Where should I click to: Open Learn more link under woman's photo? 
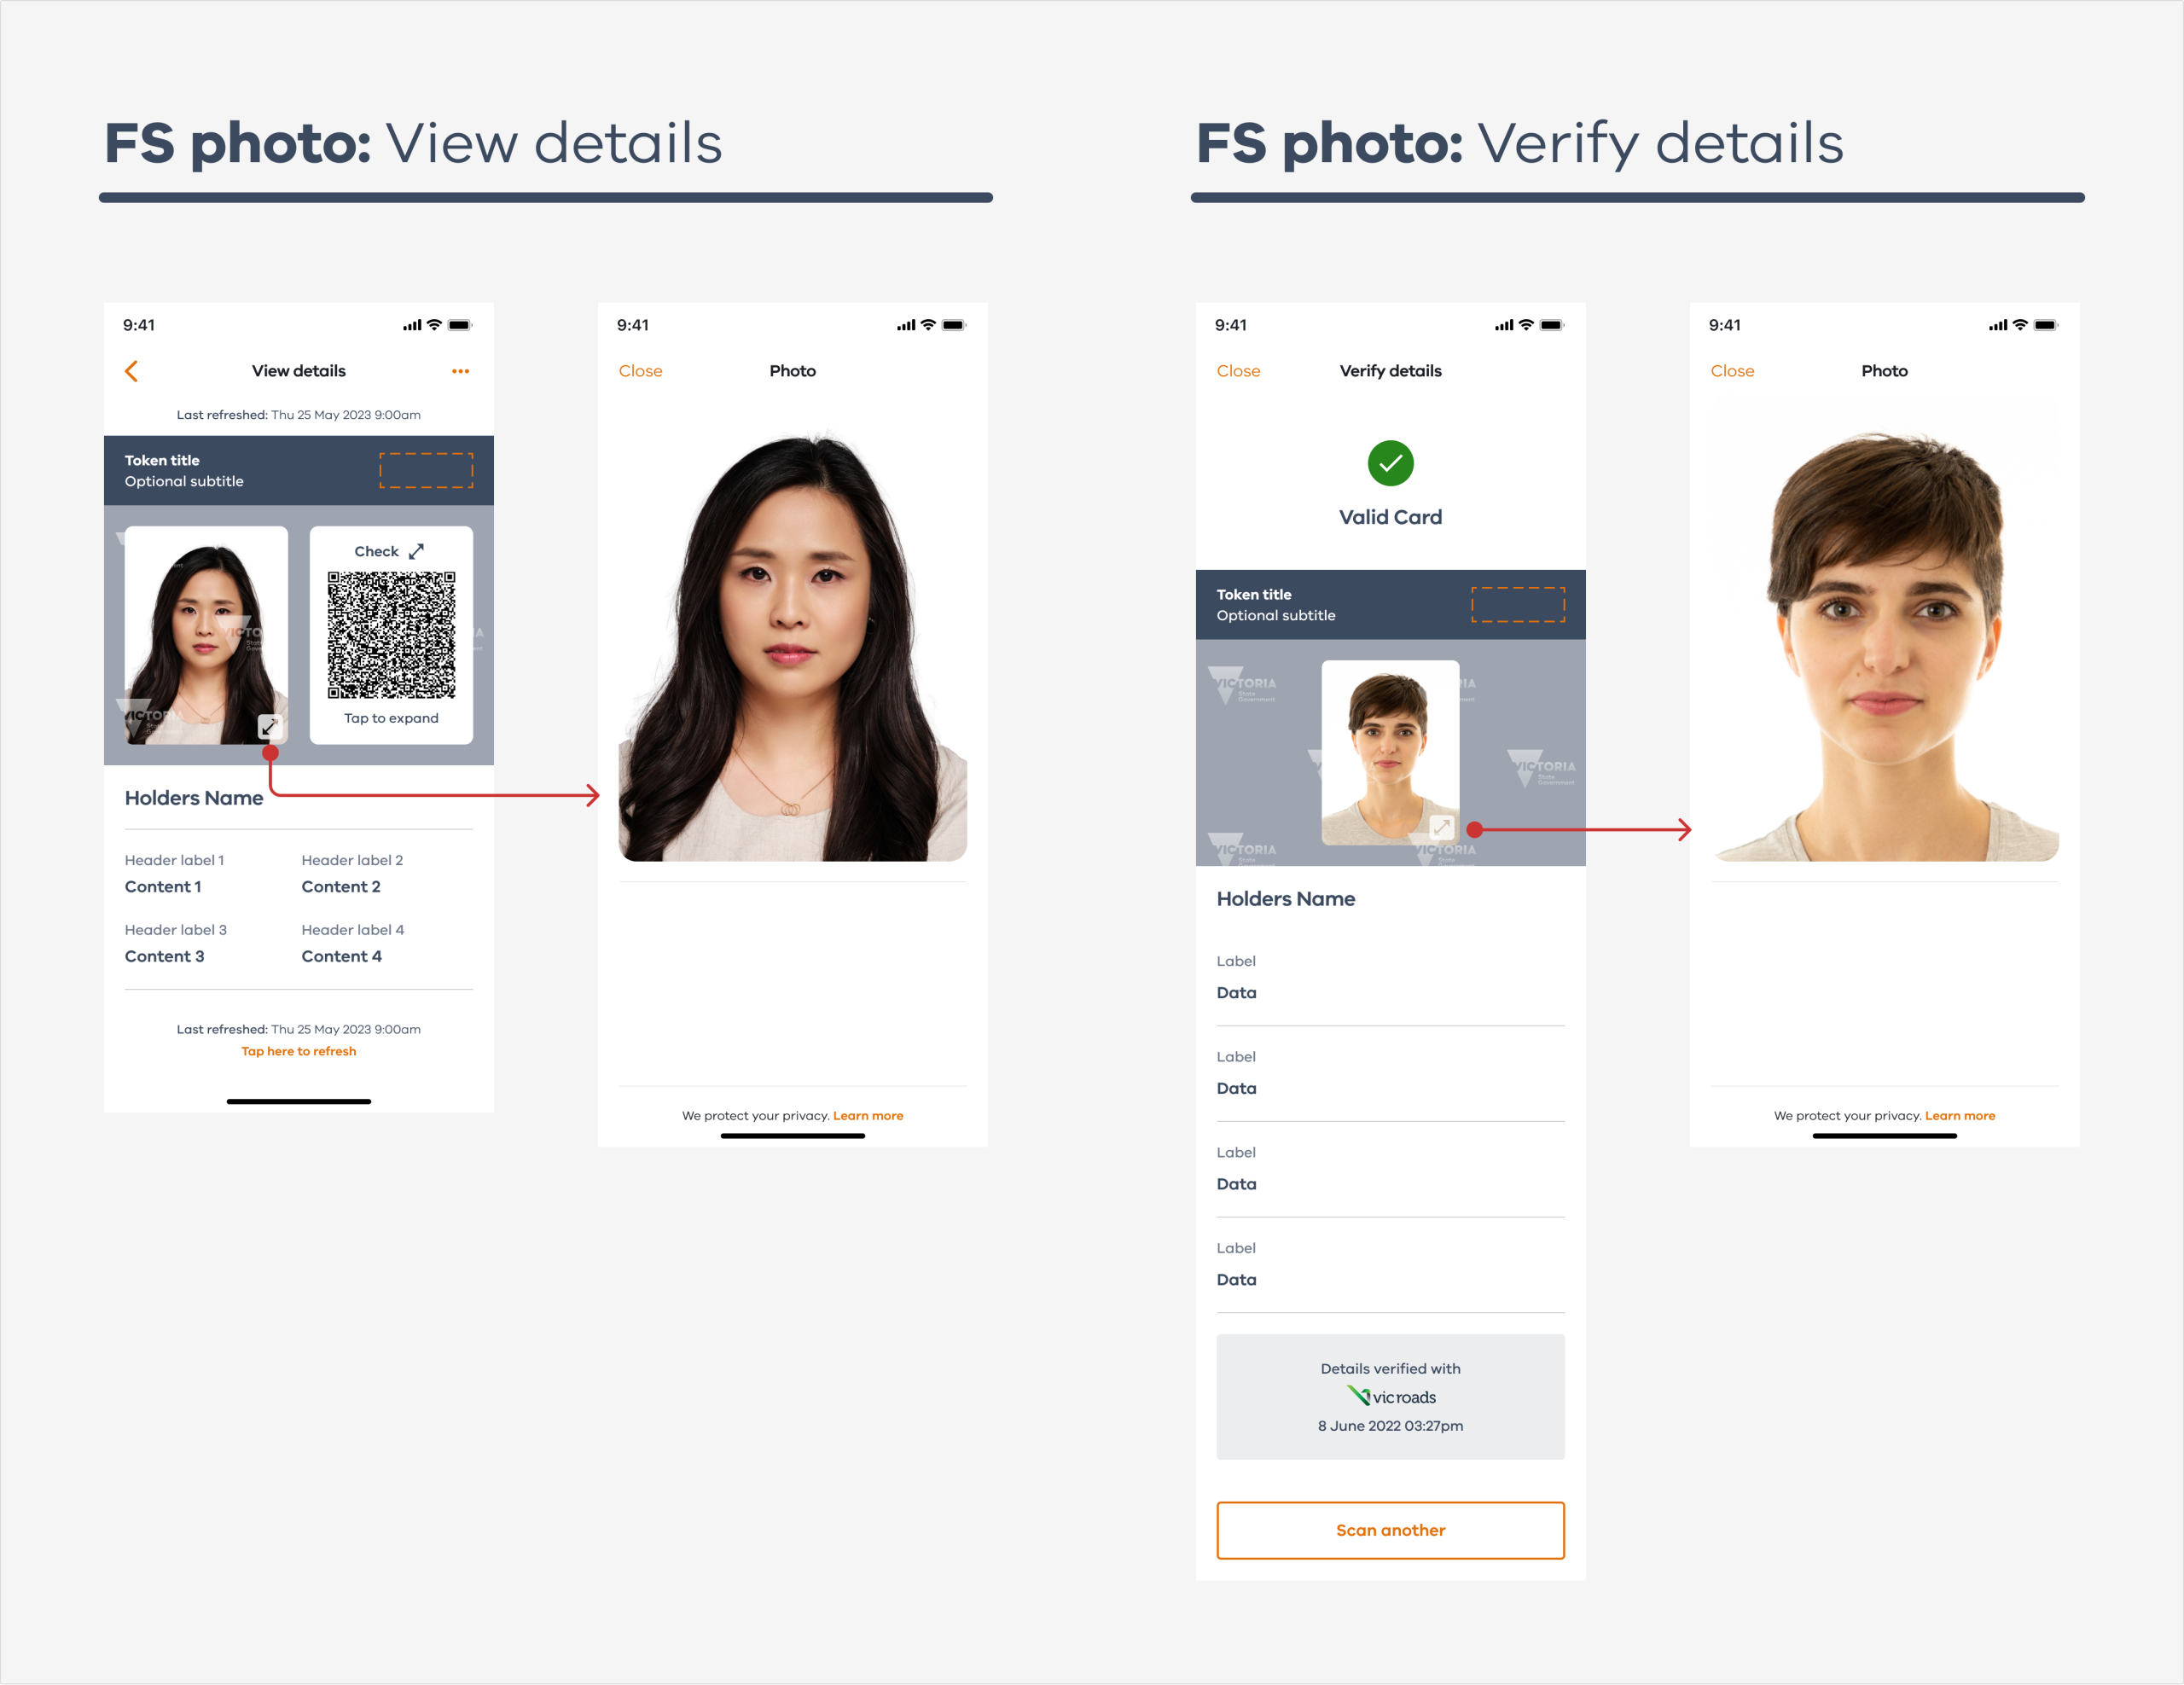(x=868, y=1115)
